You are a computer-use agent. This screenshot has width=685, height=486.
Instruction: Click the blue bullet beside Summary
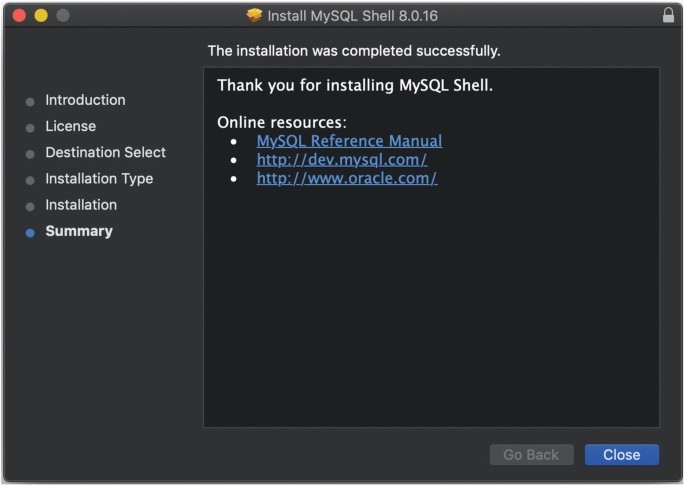coord(30,232)
